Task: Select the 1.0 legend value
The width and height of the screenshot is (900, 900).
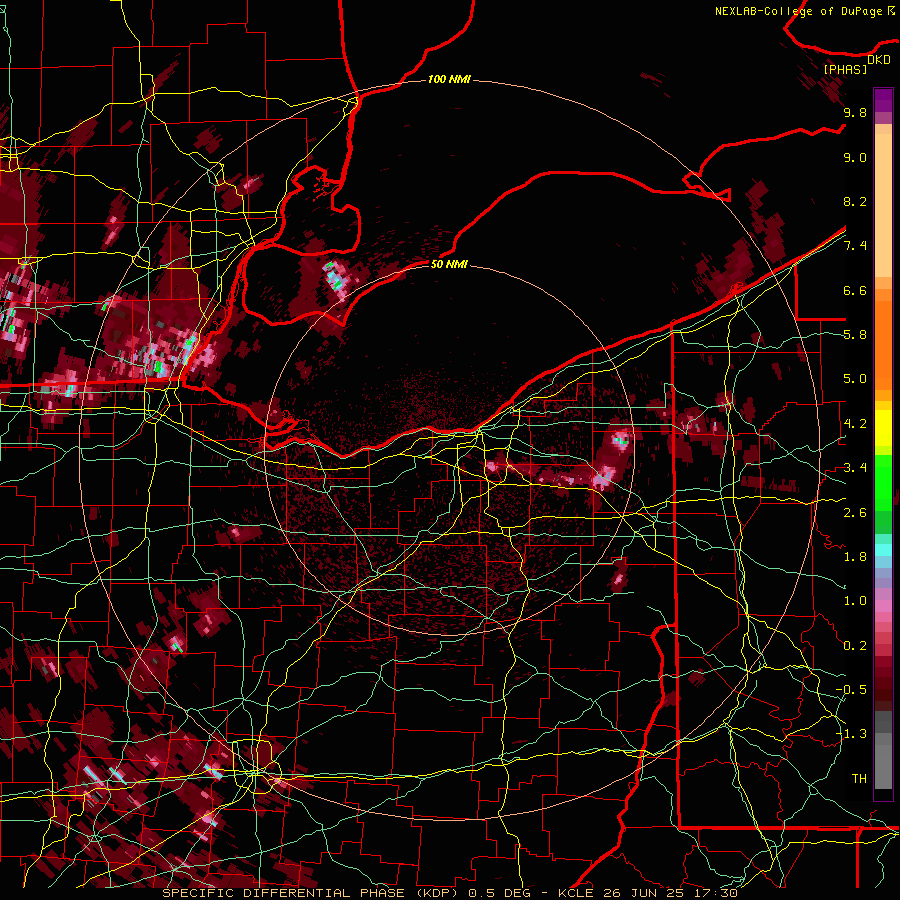Action: (855, 600)
